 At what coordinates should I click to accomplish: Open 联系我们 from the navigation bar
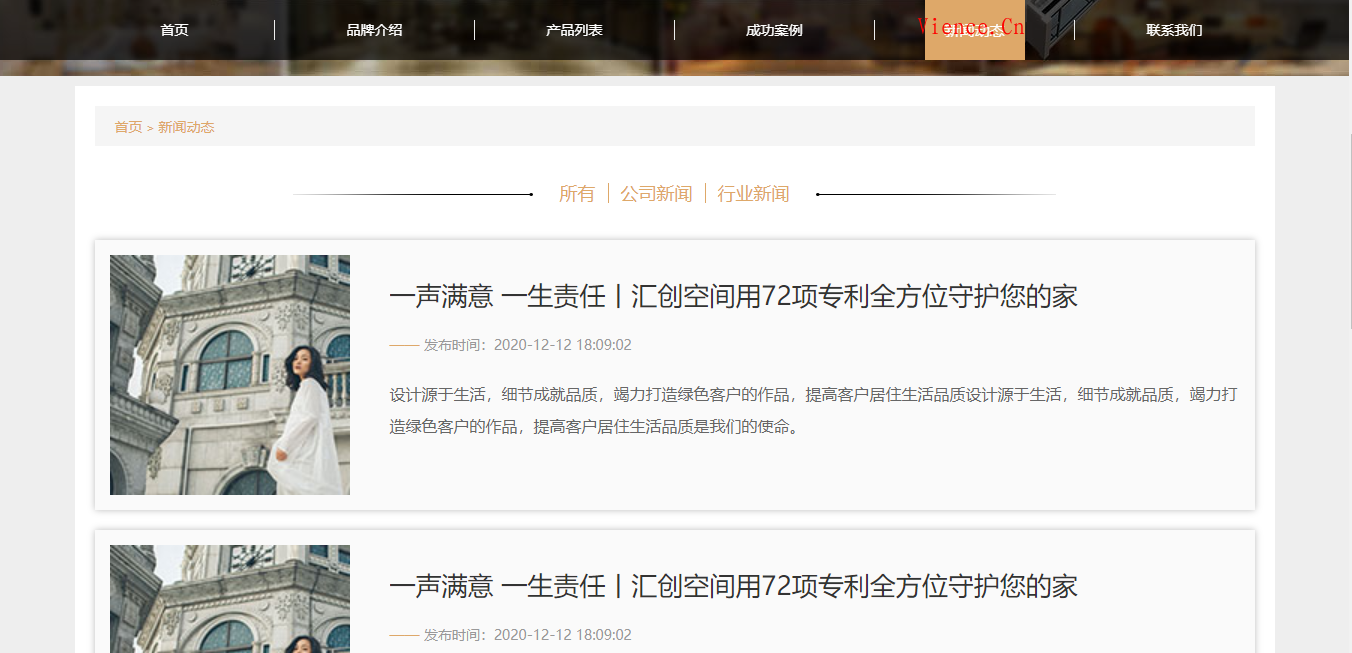click(x=1174, y=30)
